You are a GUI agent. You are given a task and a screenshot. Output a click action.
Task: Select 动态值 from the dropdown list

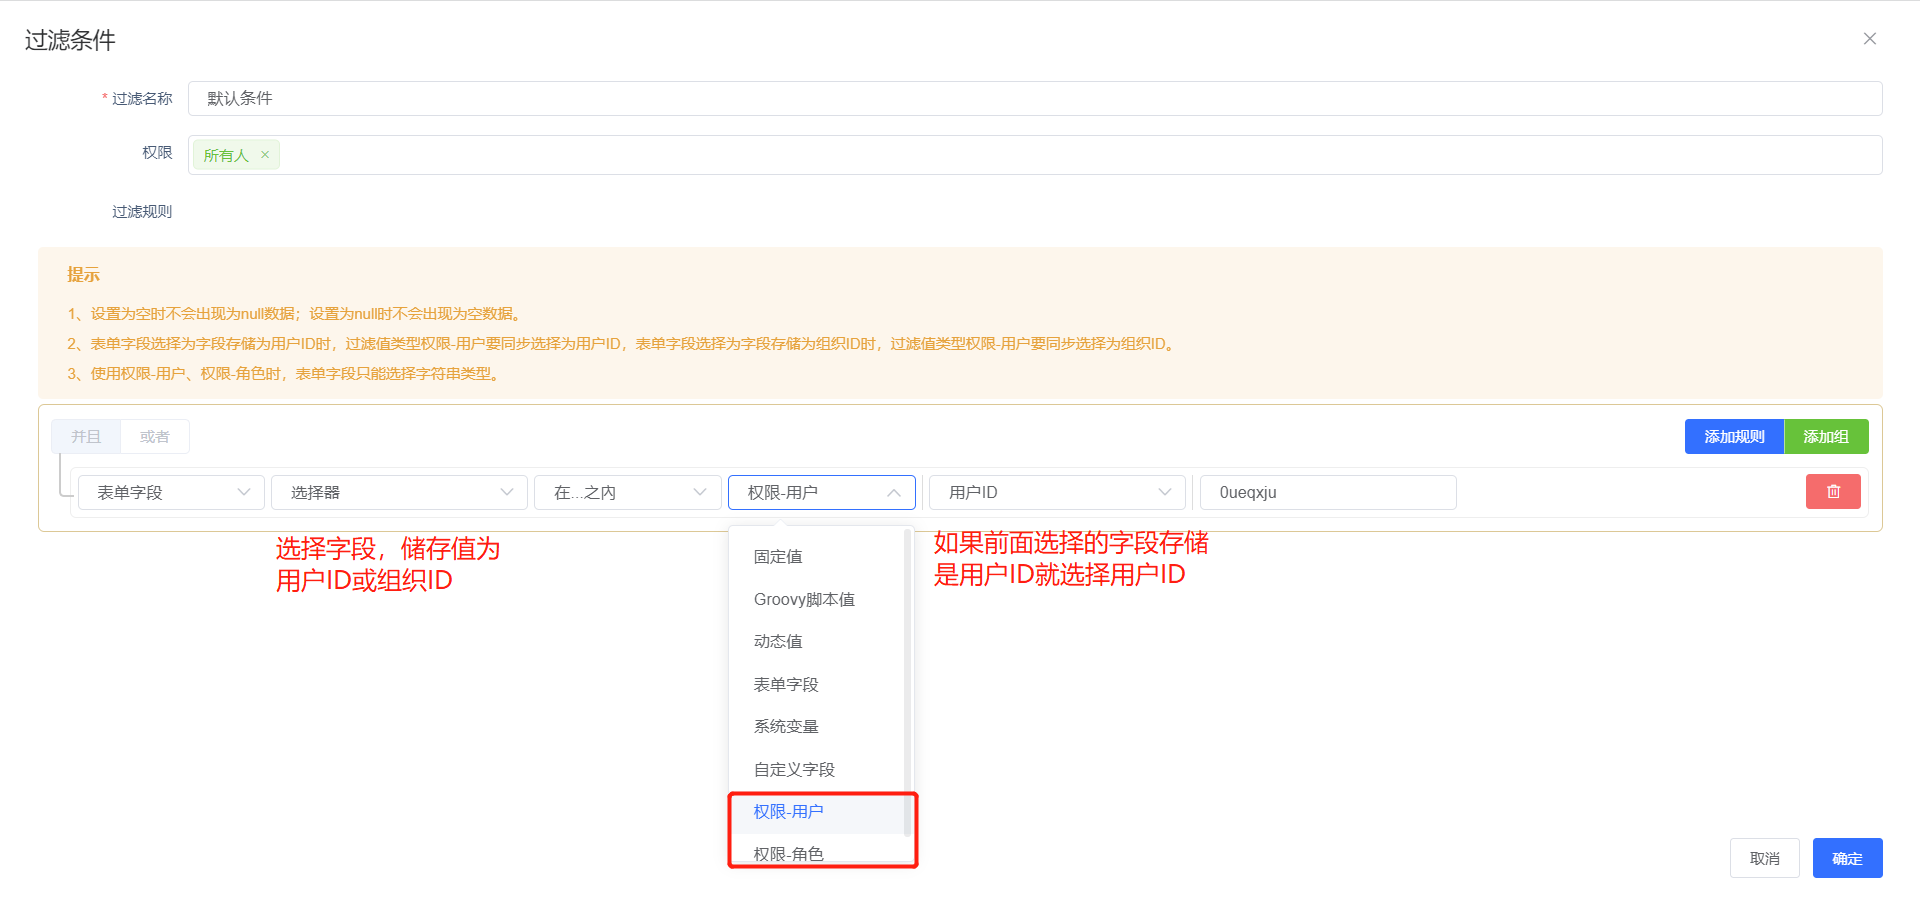[x=778, y=642]
